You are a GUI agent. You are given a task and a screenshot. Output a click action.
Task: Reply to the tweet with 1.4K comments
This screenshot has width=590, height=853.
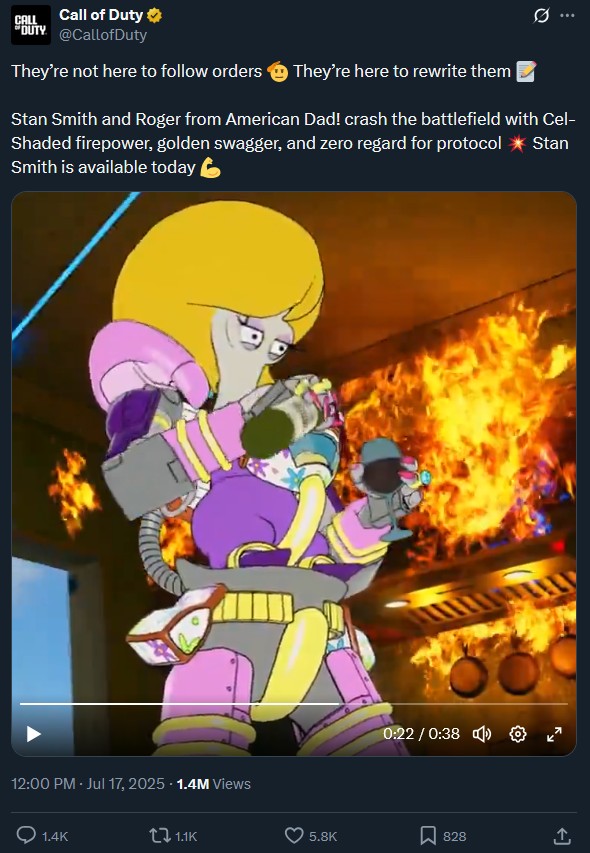coord(42,836)
